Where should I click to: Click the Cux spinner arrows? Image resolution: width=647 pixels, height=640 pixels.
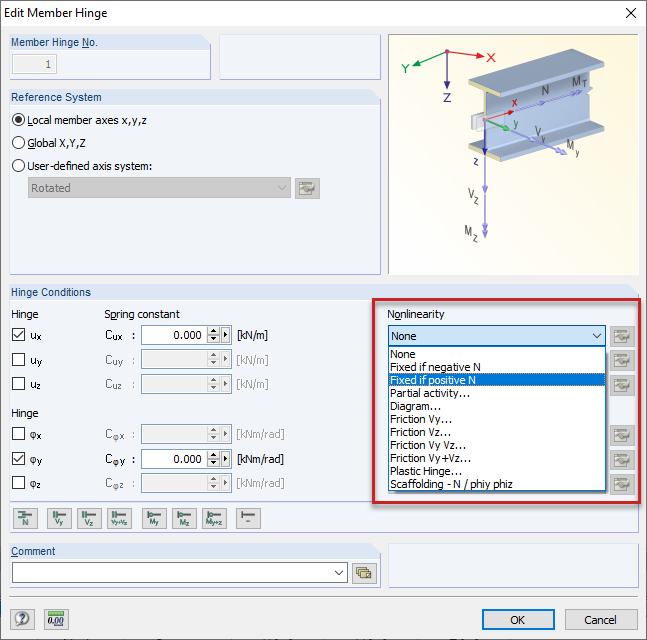point(213,335)
